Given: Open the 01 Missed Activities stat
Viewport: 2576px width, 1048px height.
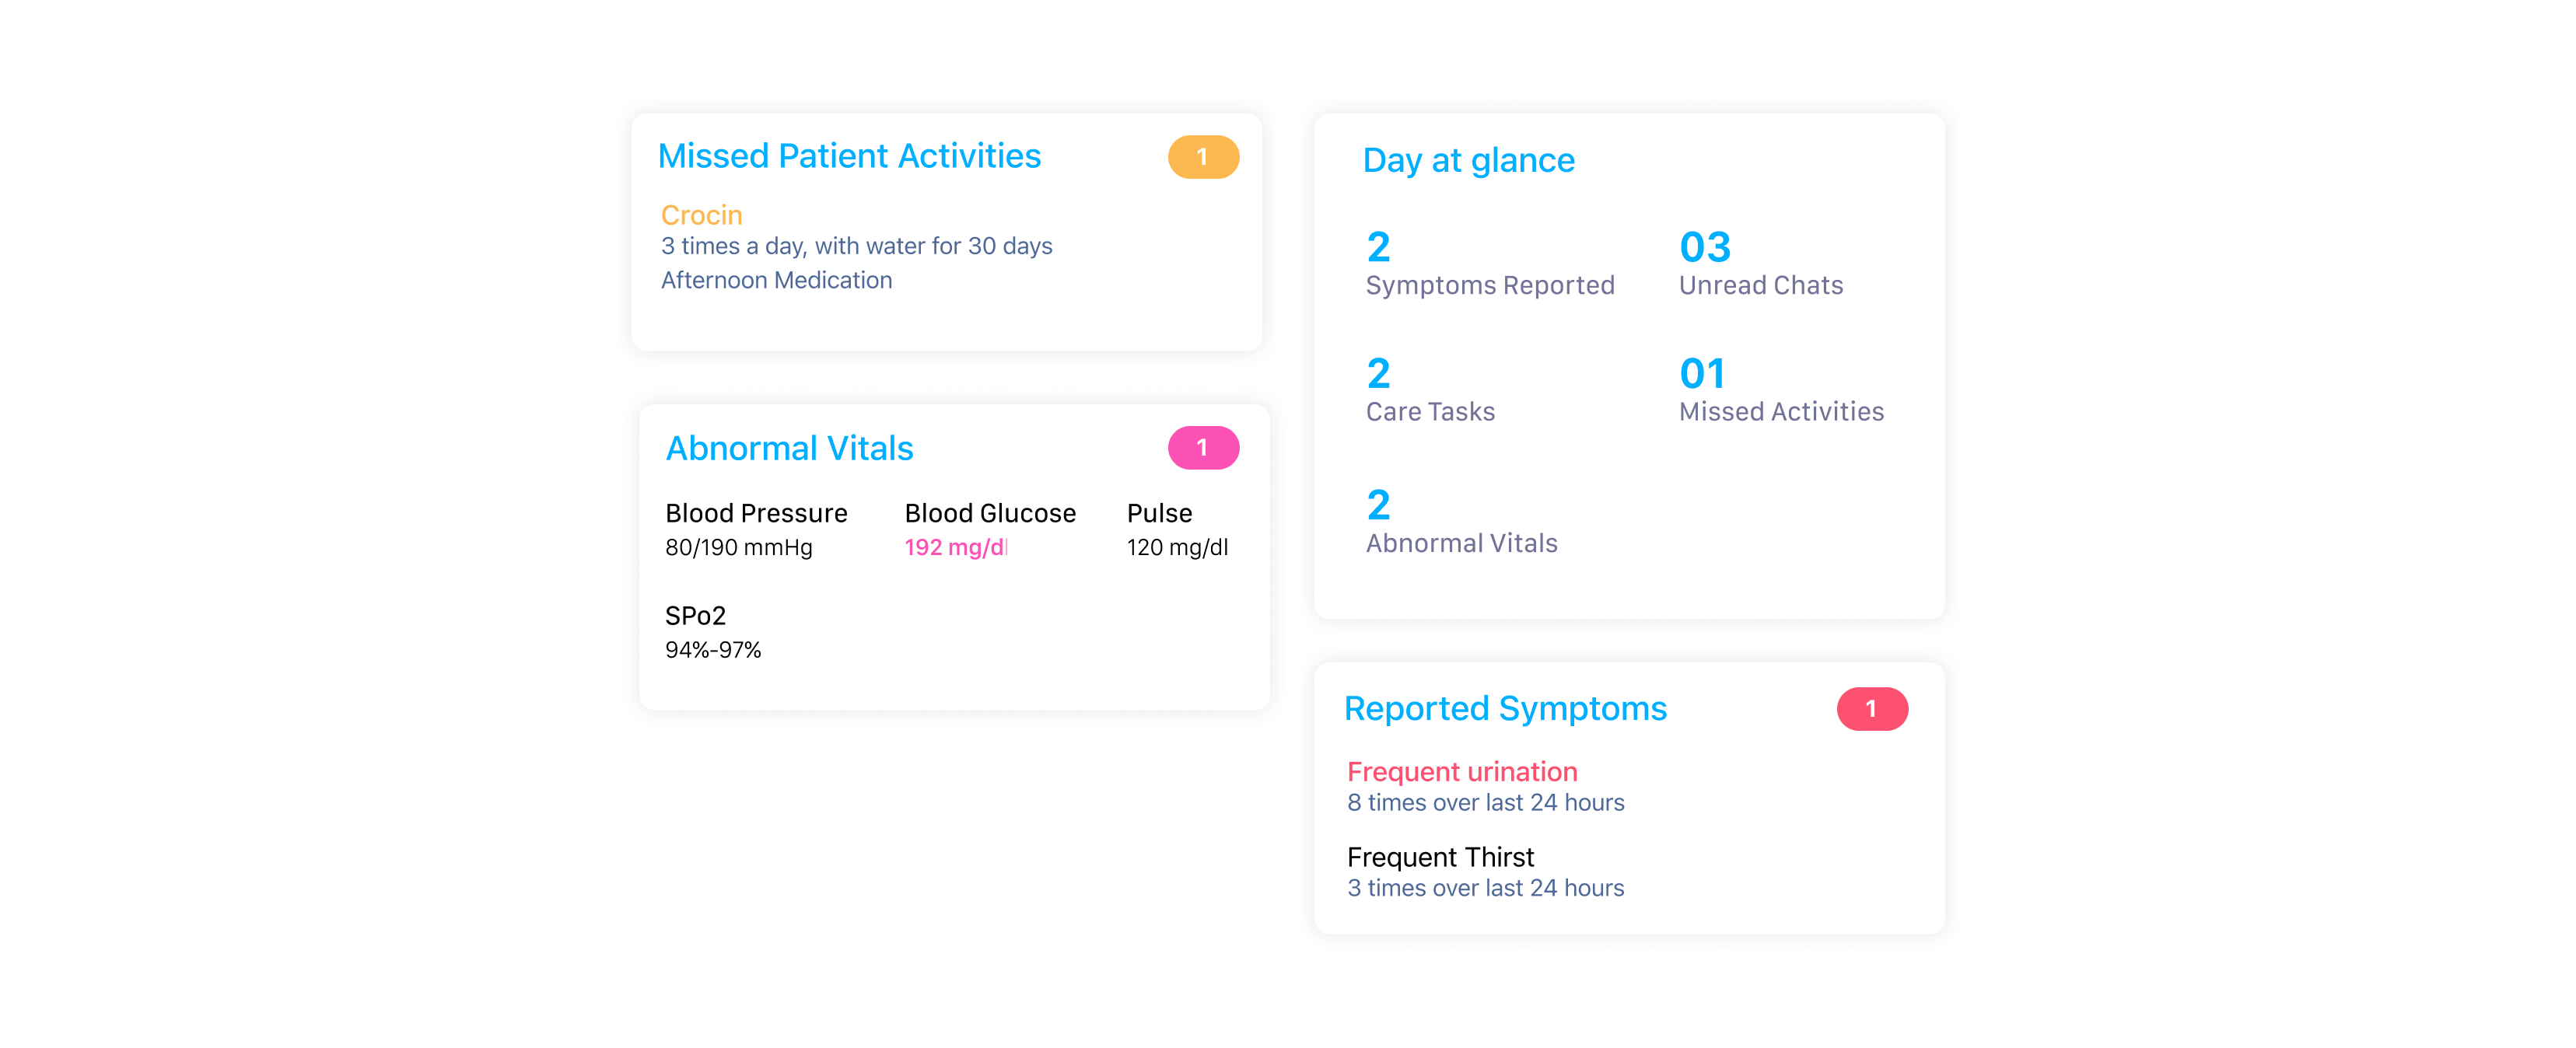Looking at the screenshot, I should [x=1781, y=390].
